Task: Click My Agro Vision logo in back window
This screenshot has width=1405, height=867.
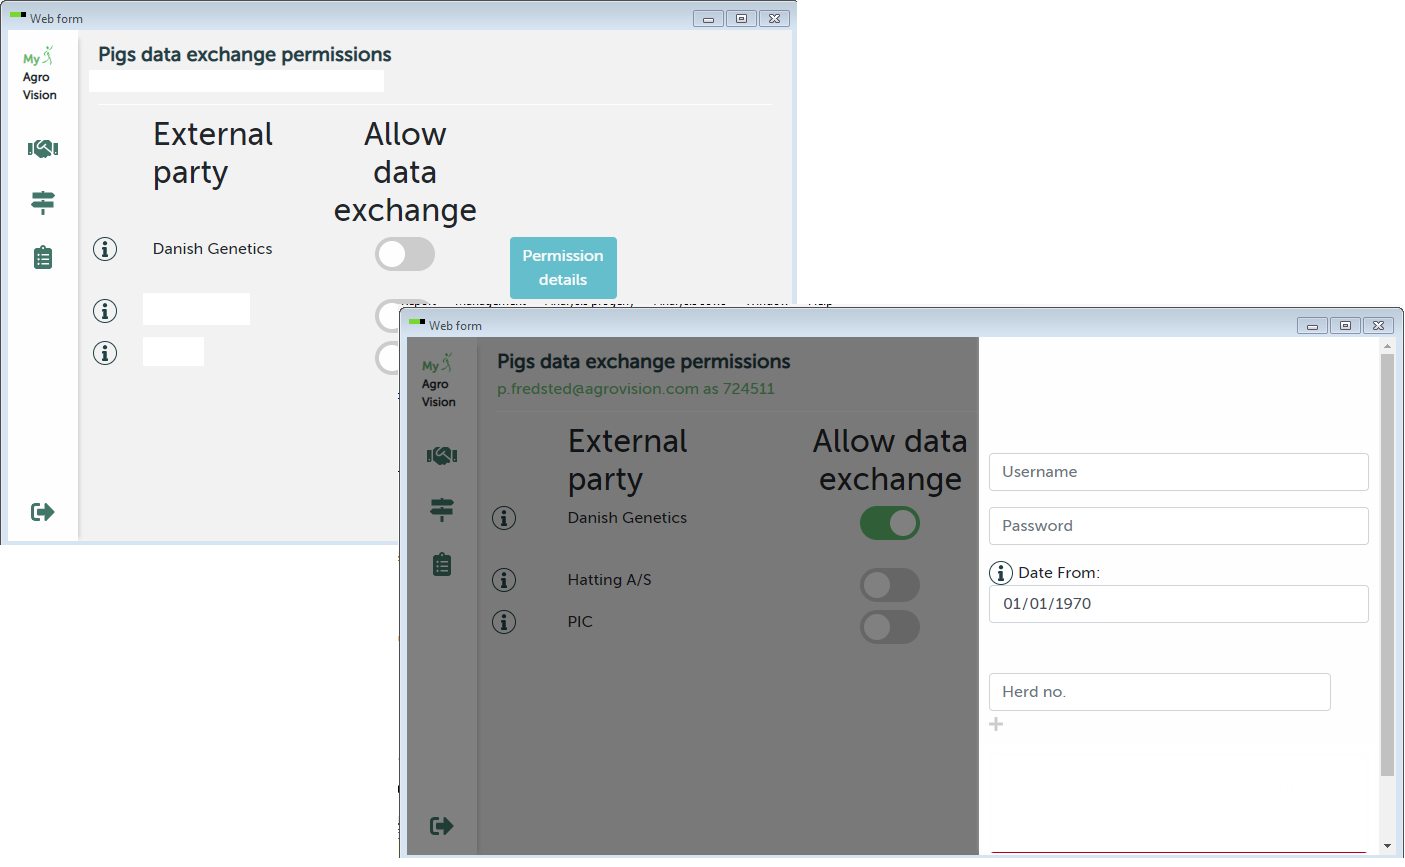Action: coord(40,75)
